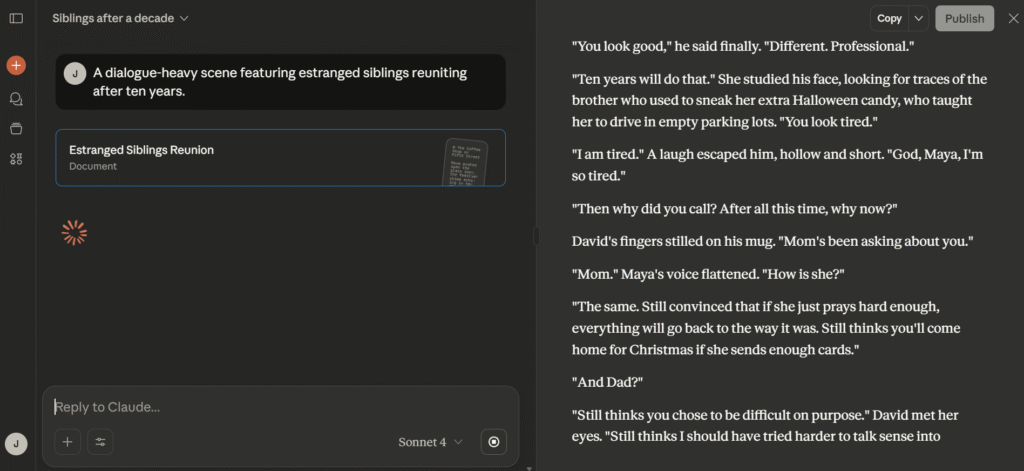
Task: Open the user avatar J at bottom left
Action: click(16, 444)
